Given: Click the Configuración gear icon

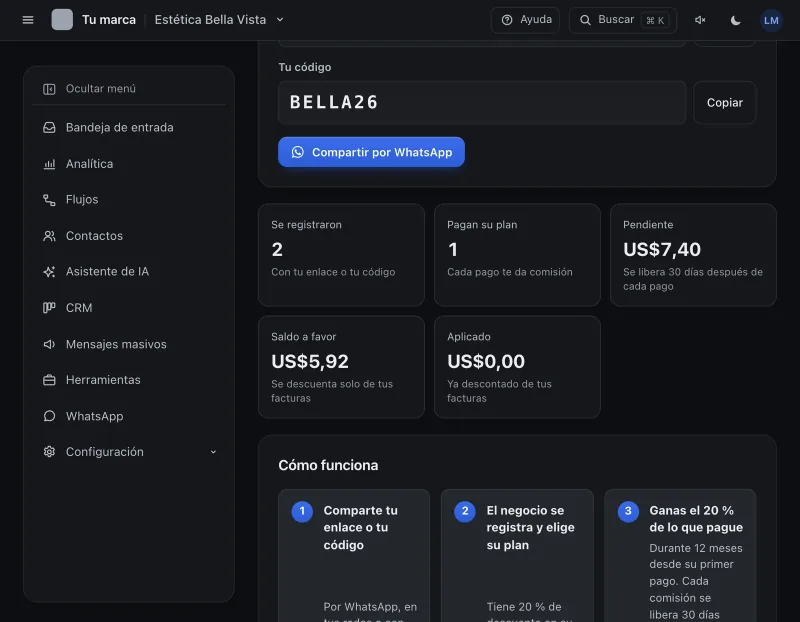Looking at the screenshot, I should [x=49, y=452].
